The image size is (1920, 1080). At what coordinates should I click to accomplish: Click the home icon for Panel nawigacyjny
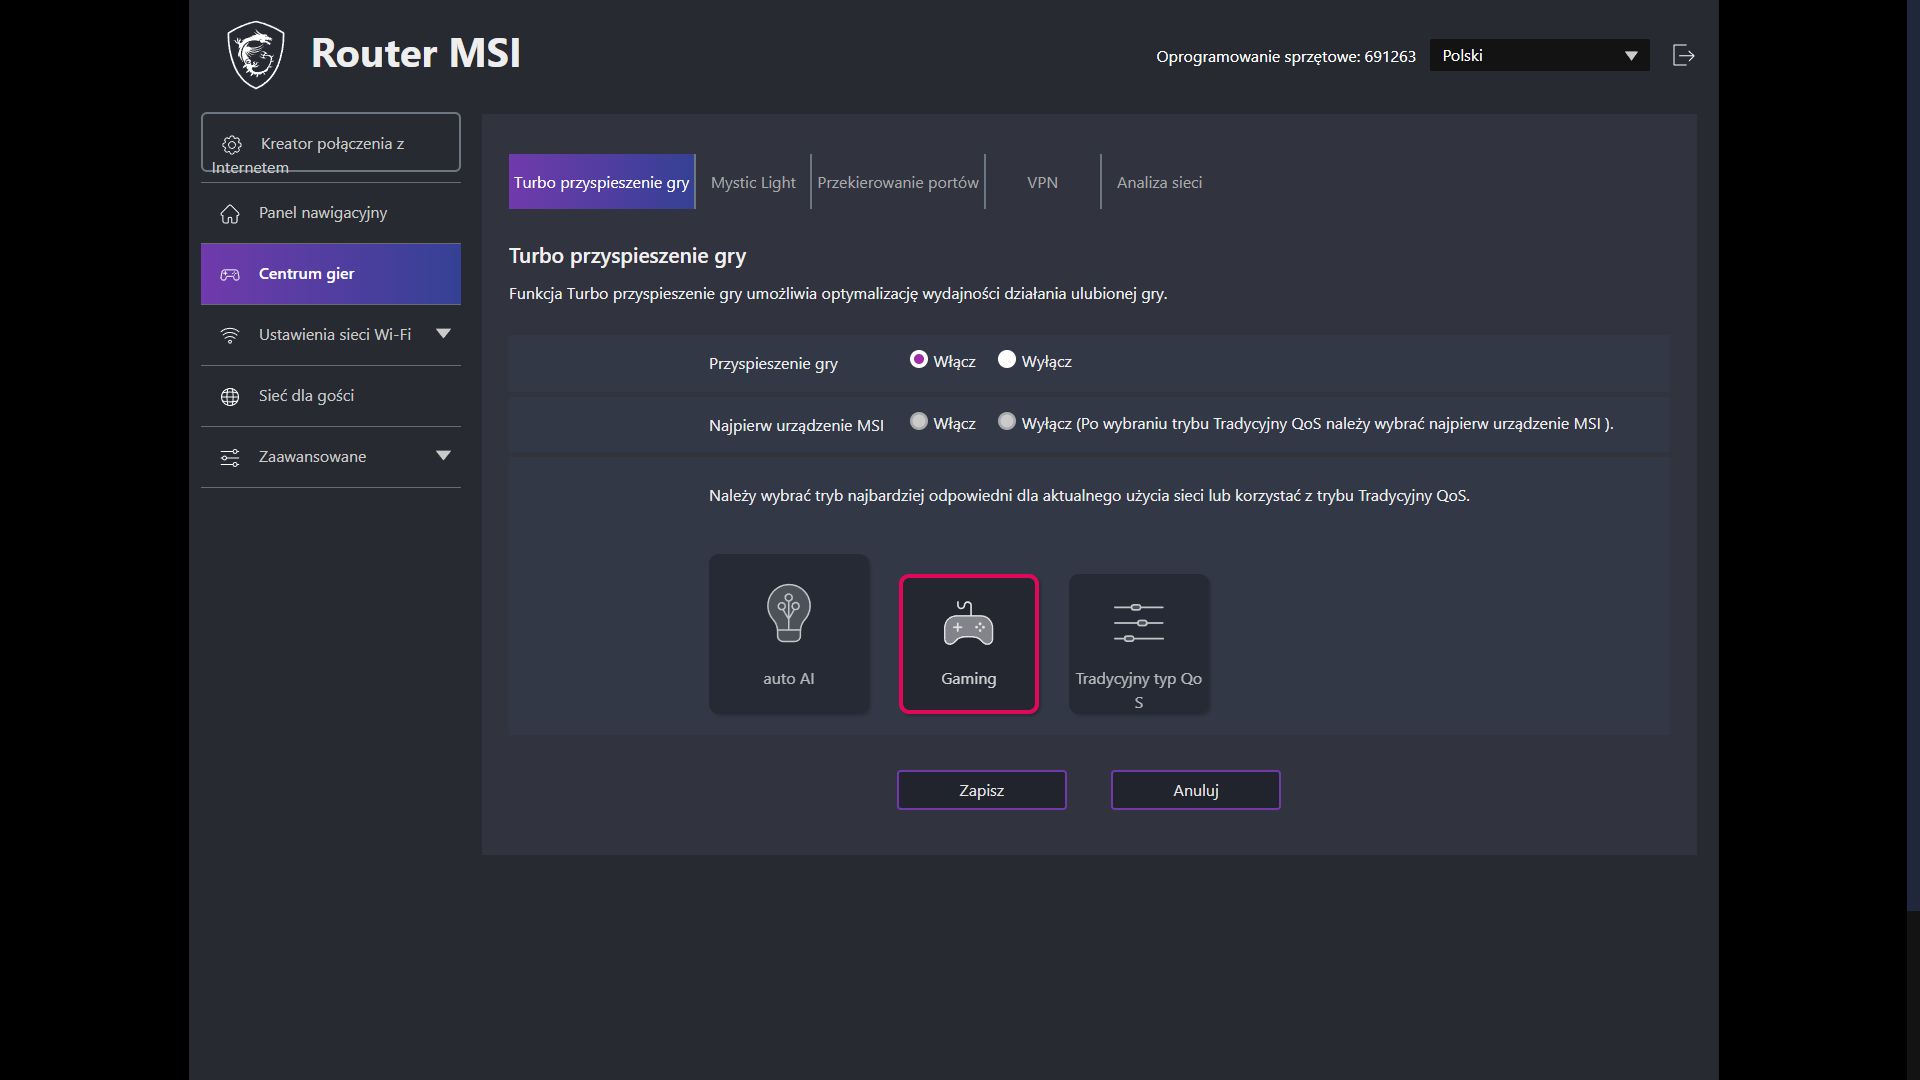[x=230, y=214]
